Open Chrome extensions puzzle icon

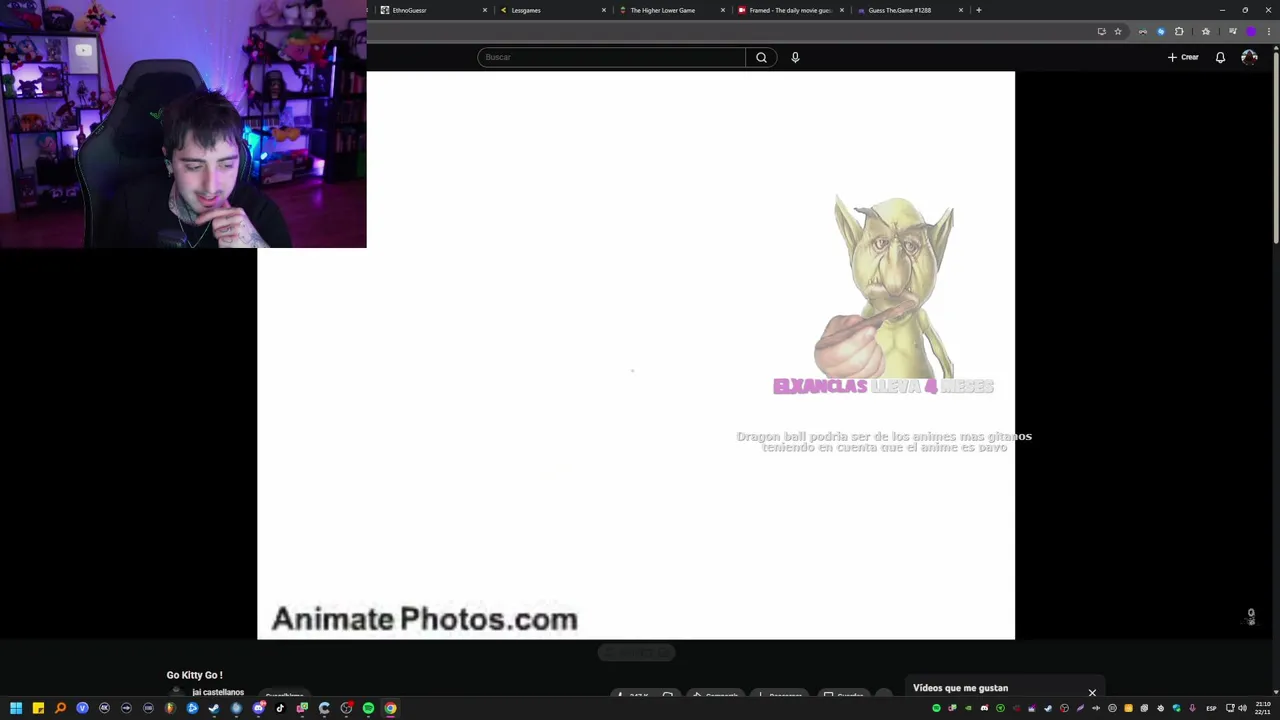1179,31
